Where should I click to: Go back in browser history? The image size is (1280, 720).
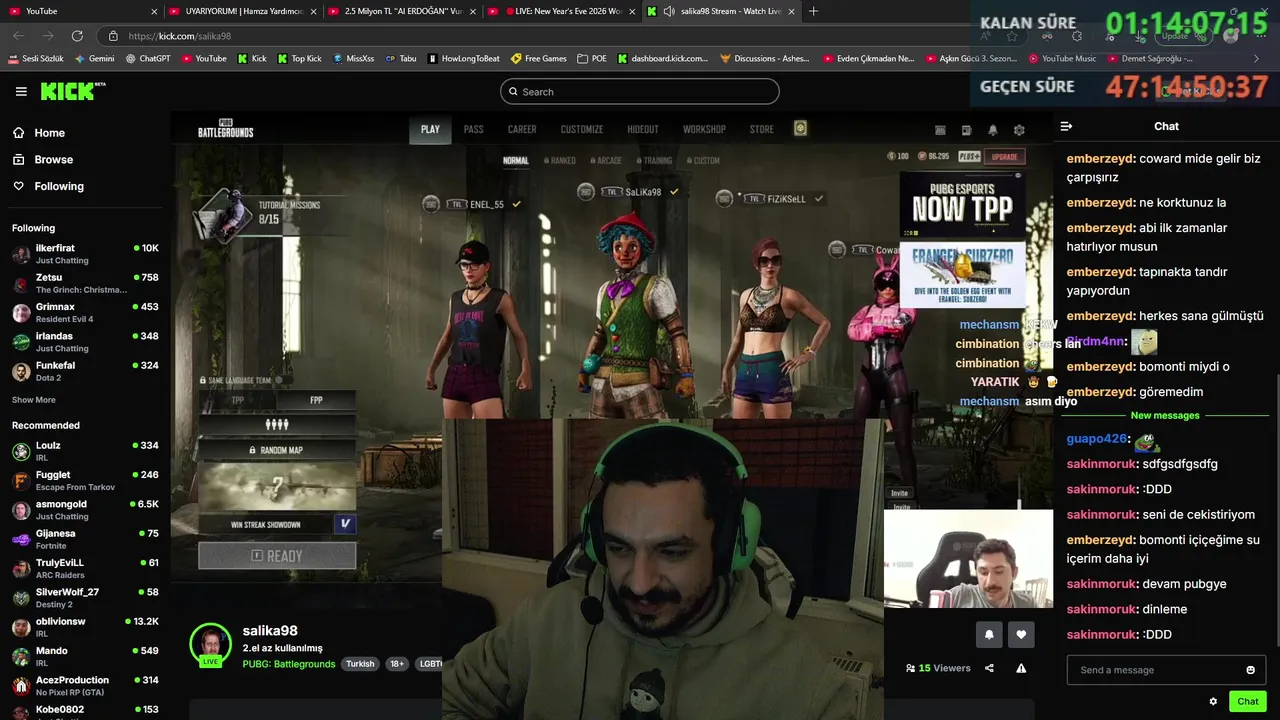pos(18,36)
